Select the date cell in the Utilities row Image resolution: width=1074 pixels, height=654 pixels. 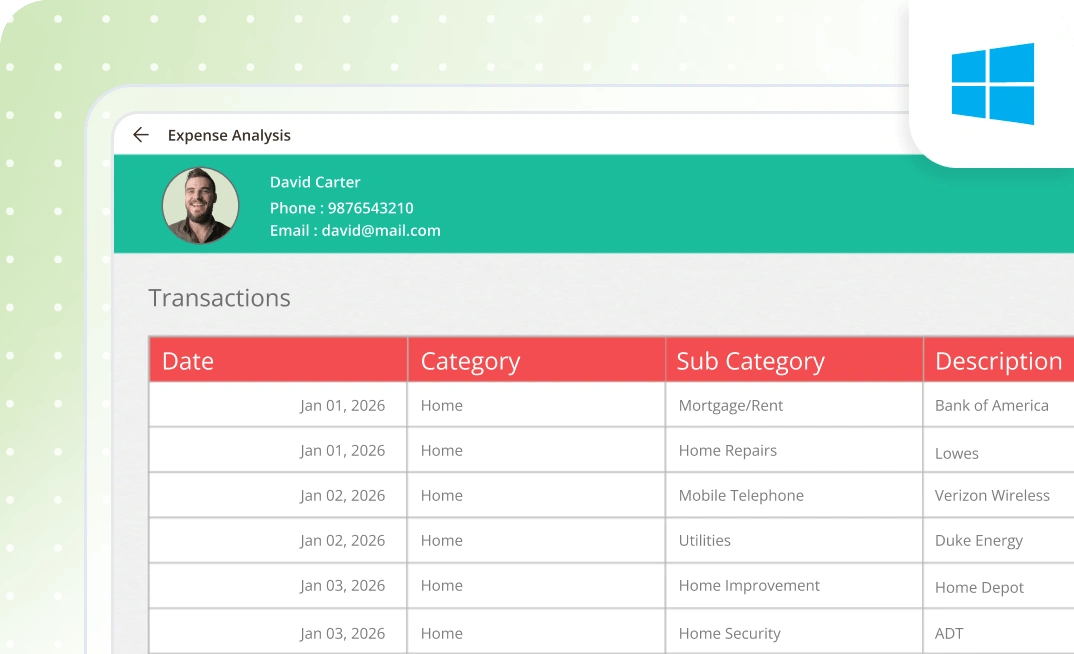coord(278,540)
